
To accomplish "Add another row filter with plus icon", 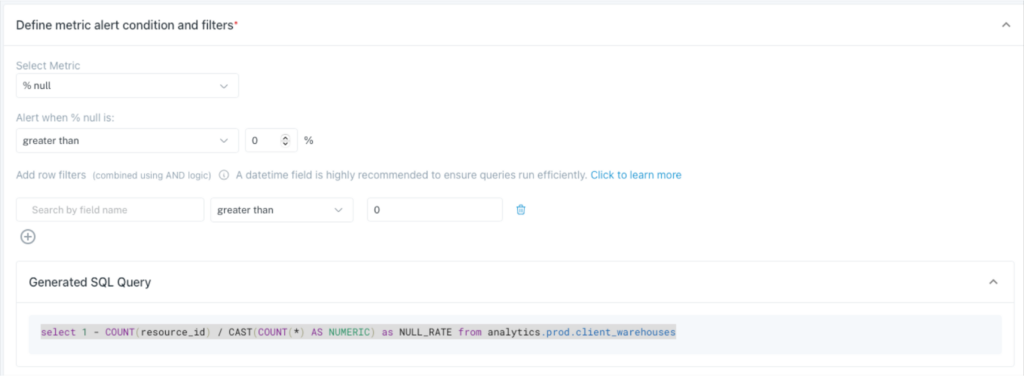I will pos(27,237).
